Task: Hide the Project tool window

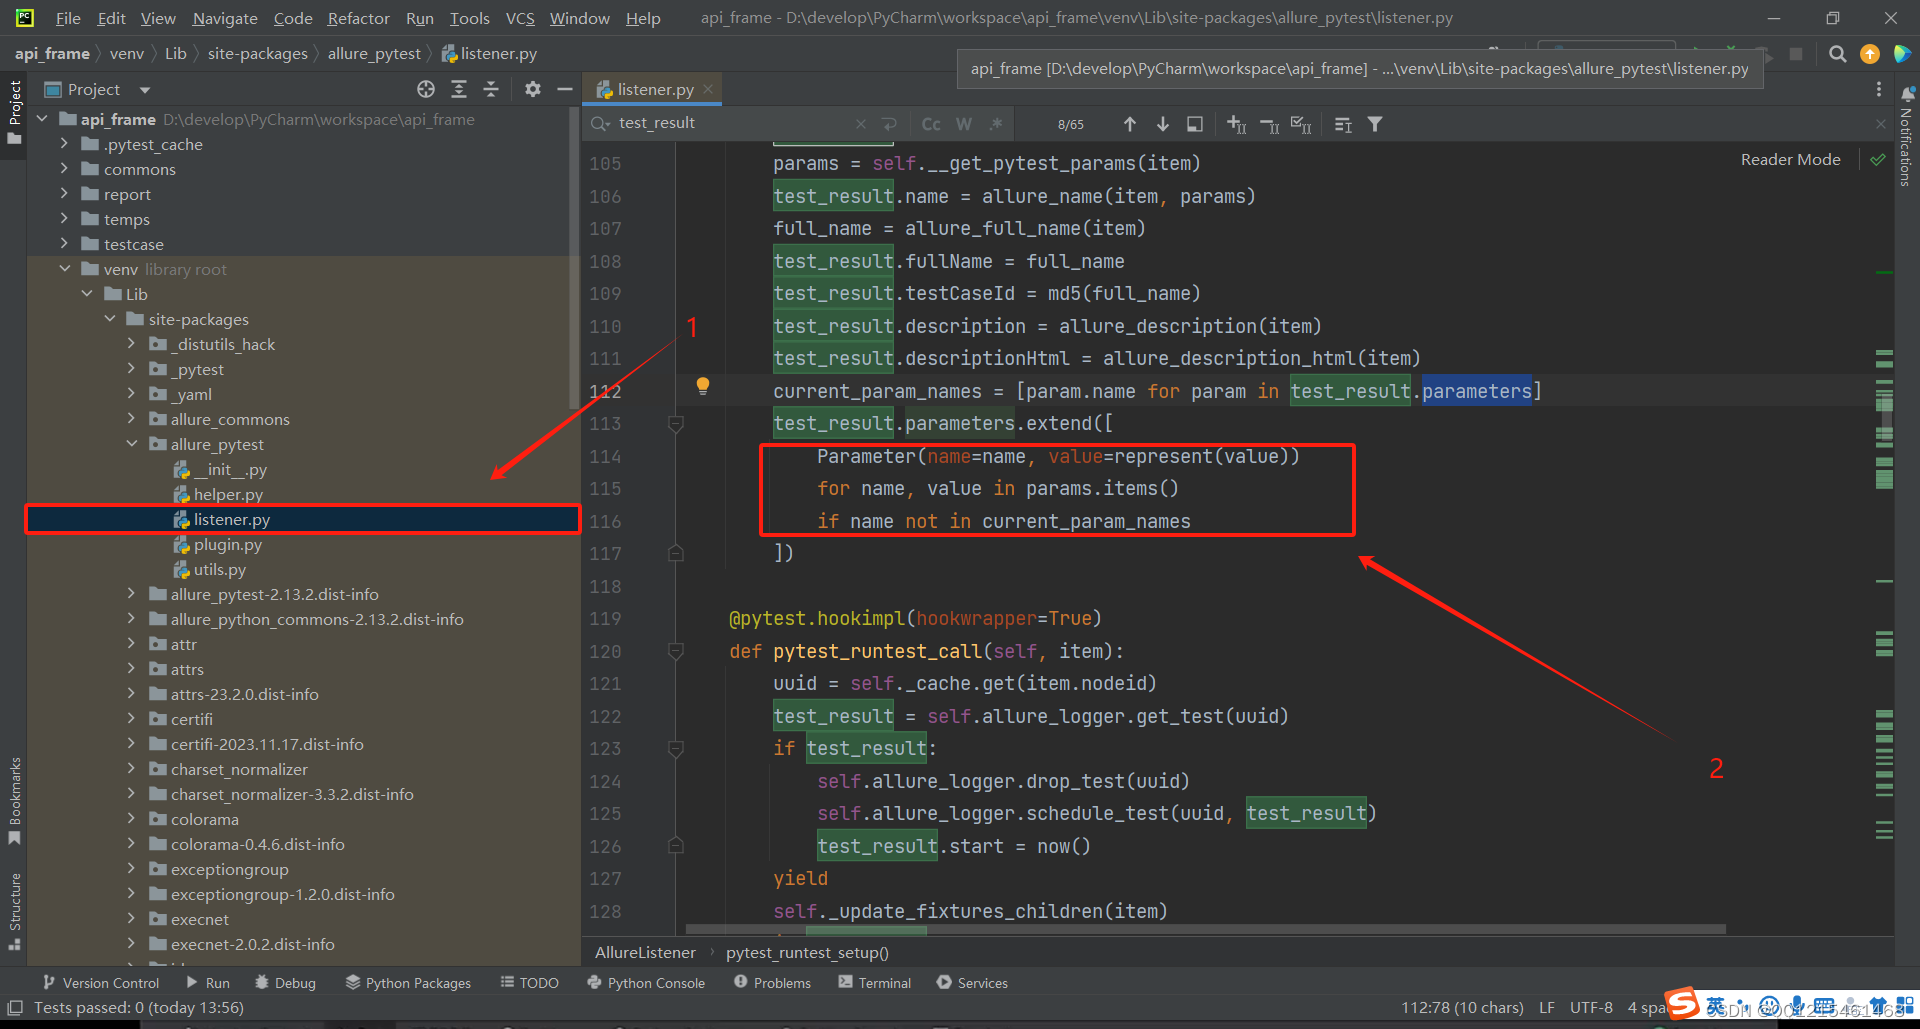Action: tap(564, 89)
